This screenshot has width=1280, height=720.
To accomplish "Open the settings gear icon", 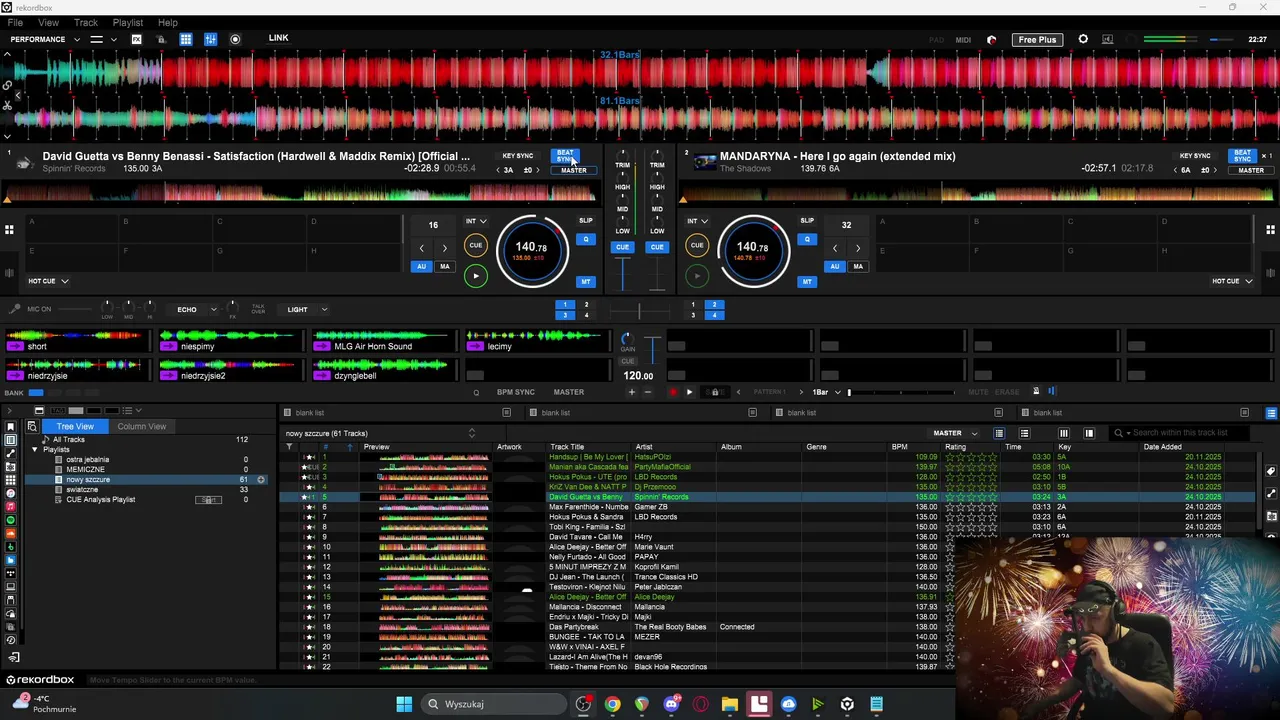I will (x=1083, y=39).
